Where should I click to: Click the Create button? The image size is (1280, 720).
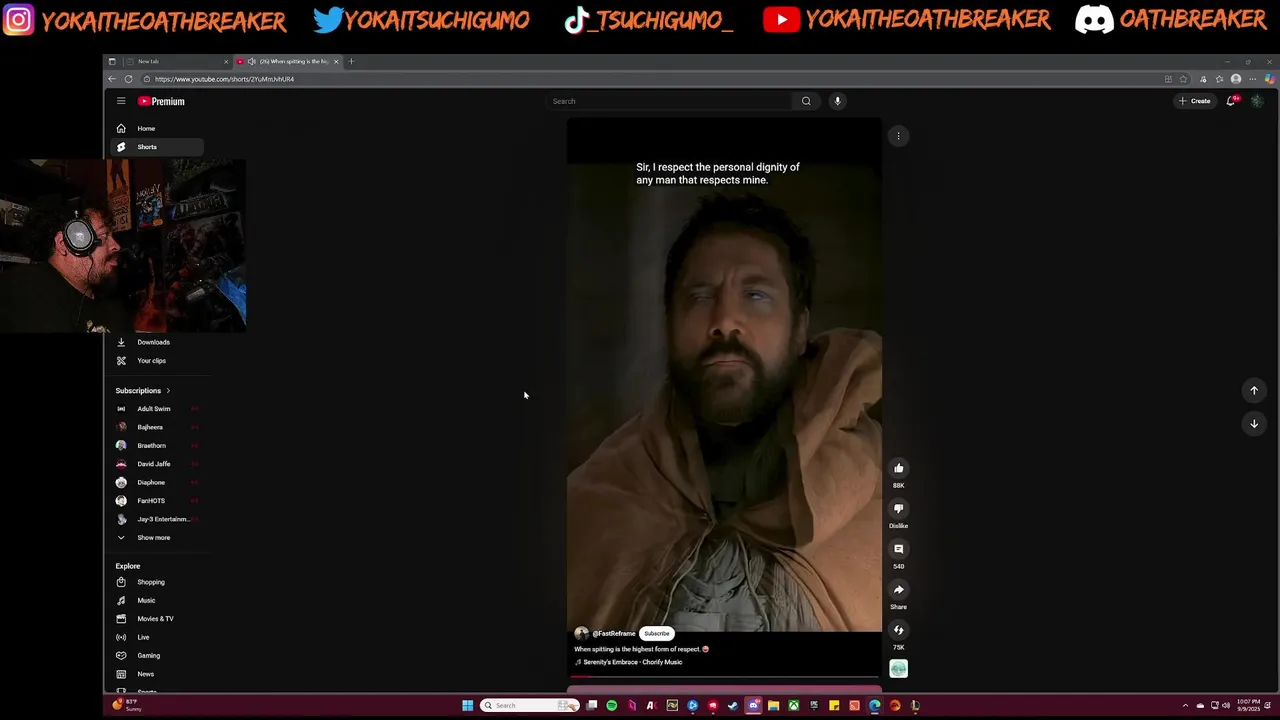tap(1194, 101)
